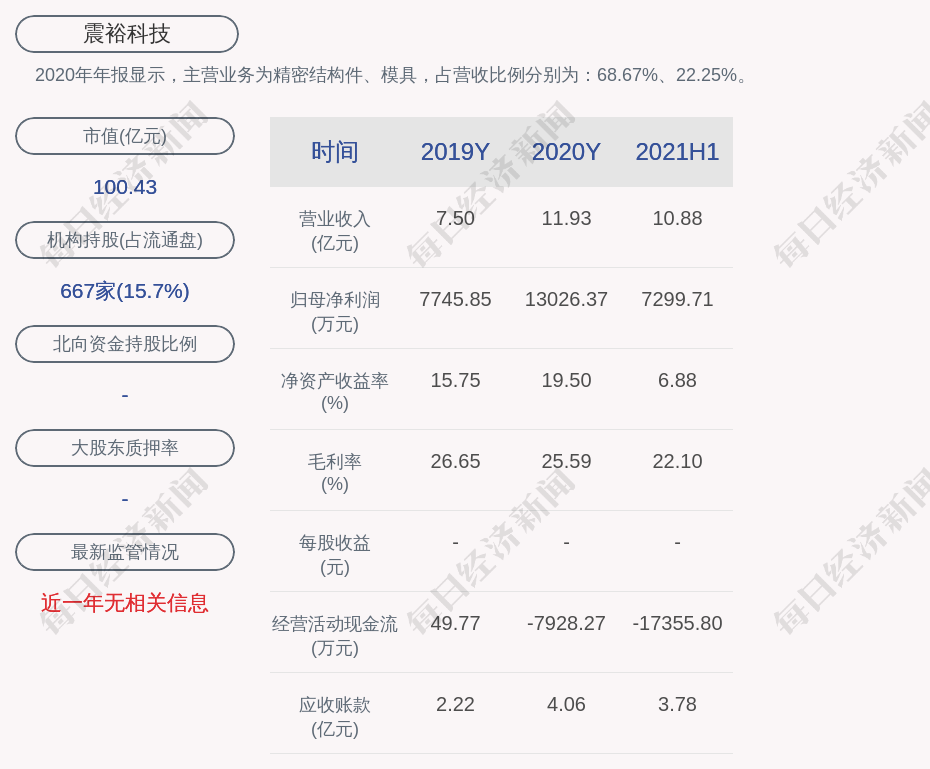Click the 营业收入(亿元) row label
This screenshot has height=769, width=930.
click(x=335, y=231)
